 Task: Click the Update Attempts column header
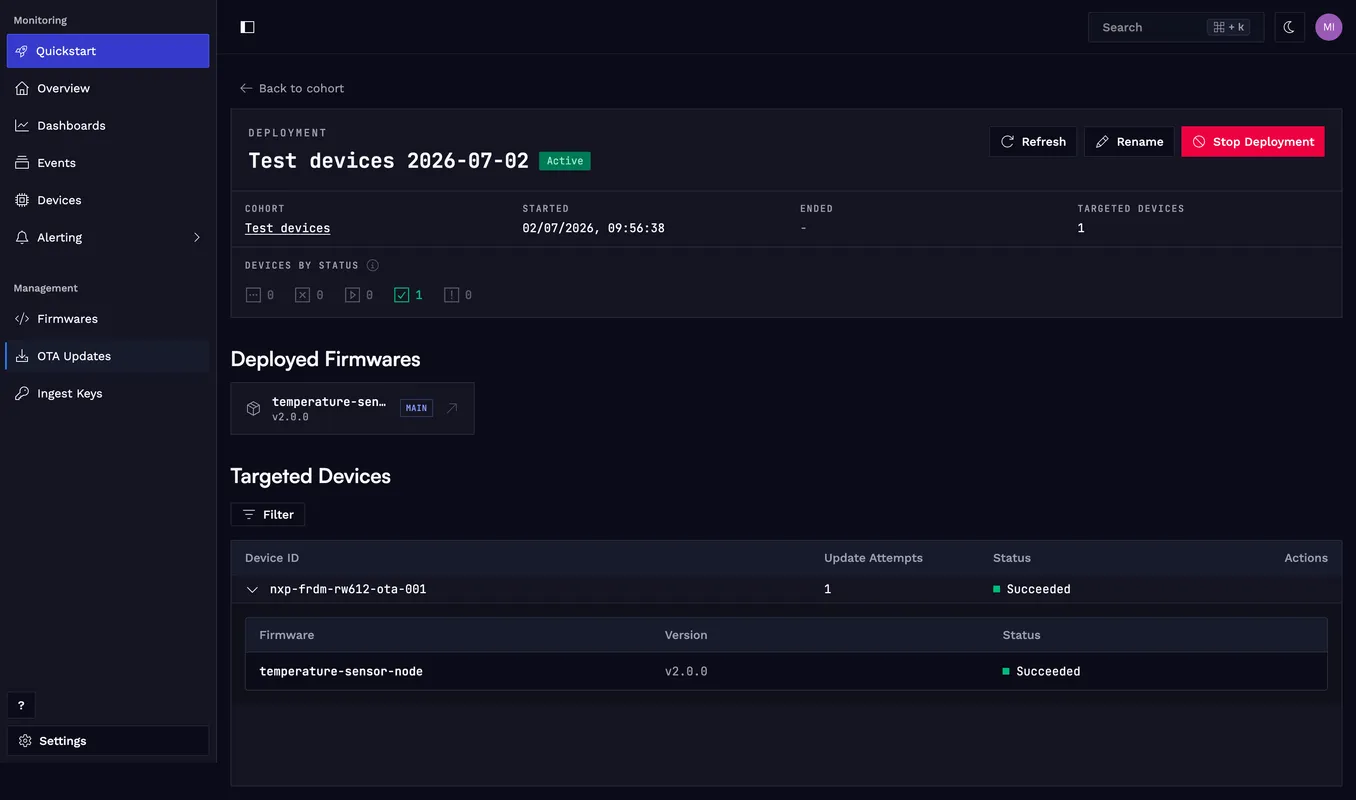[x=873, y=558]
